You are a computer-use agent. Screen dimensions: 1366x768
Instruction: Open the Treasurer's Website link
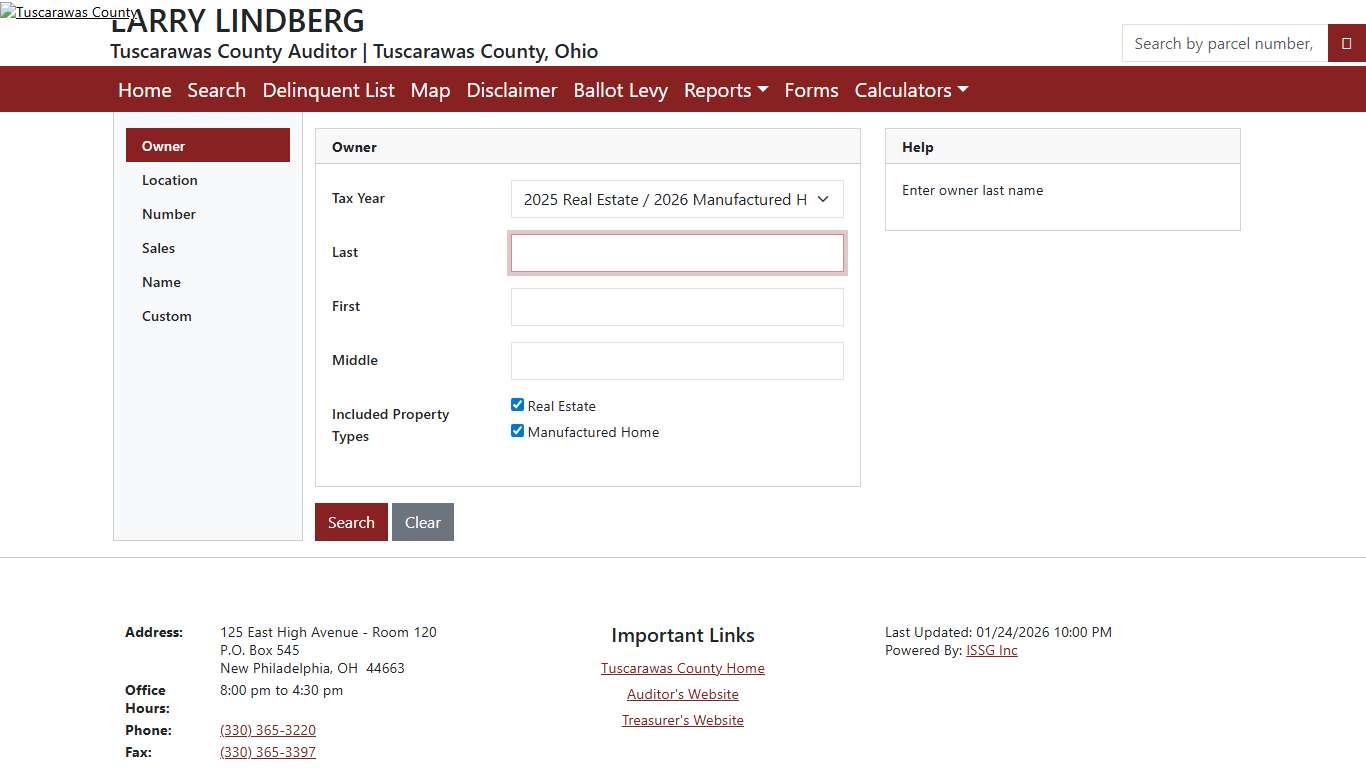683,720
